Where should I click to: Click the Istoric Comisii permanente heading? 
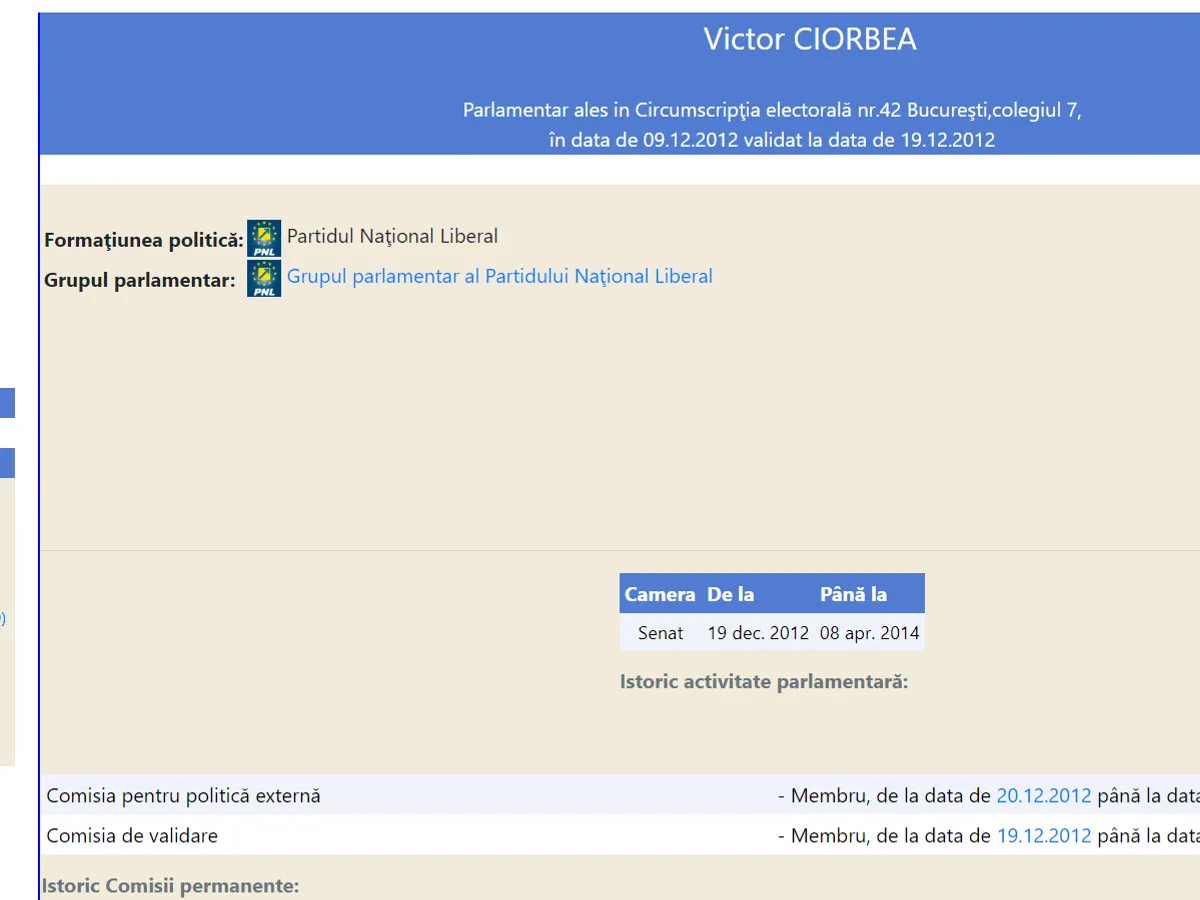point(171,886)
